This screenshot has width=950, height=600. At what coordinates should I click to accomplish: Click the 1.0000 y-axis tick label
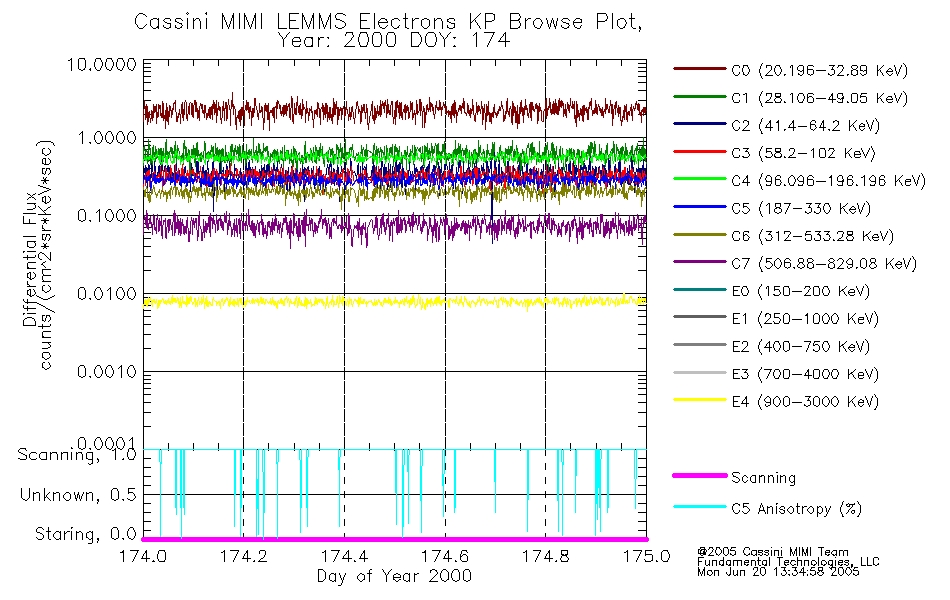[x=107, y=138]
